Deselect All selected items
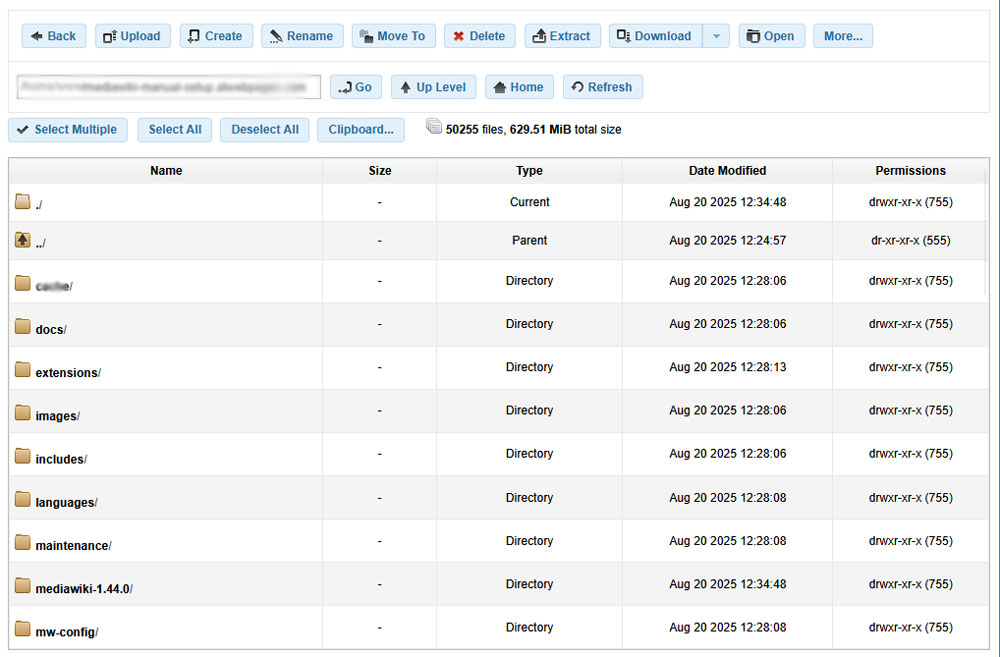 [264, 129]
